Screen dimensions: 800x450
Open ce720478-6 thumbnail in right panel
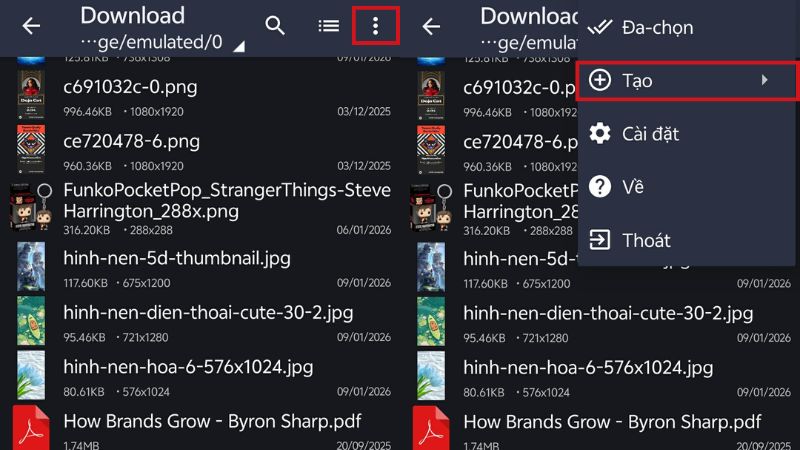[431, 149]
